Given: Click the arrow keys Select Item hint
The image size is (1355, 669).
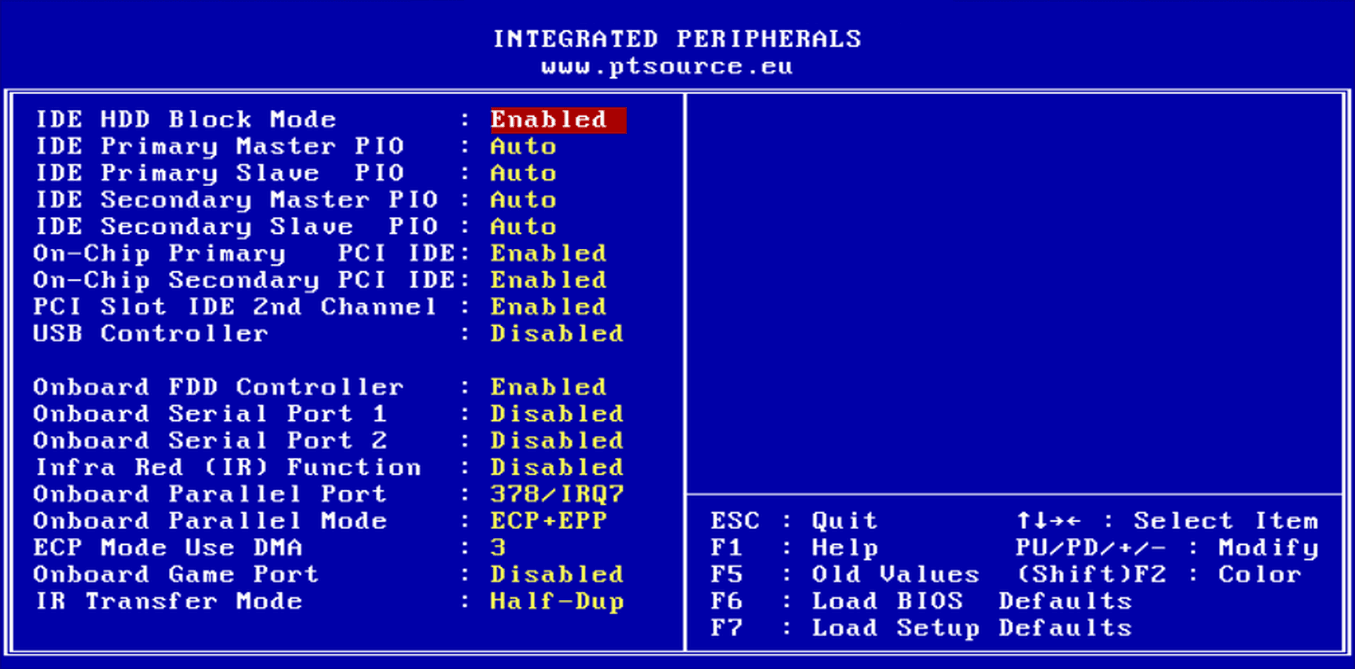Looking at the screenshot, I should coord(1166,522).
